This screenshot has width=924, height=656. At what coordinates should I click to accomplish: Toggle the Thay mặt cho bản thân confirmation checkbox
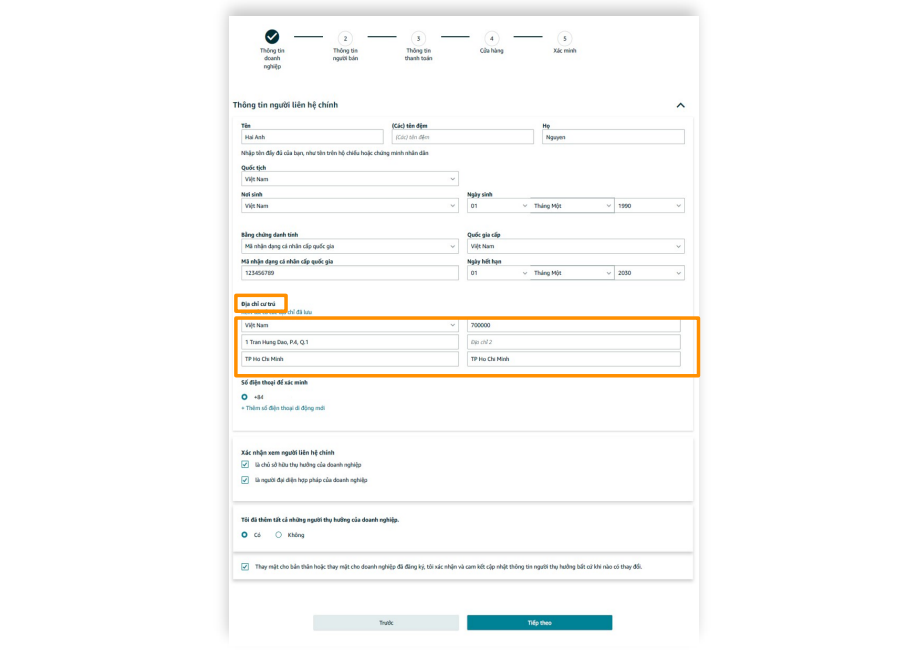pyautogui.click(x=245, y=567)
